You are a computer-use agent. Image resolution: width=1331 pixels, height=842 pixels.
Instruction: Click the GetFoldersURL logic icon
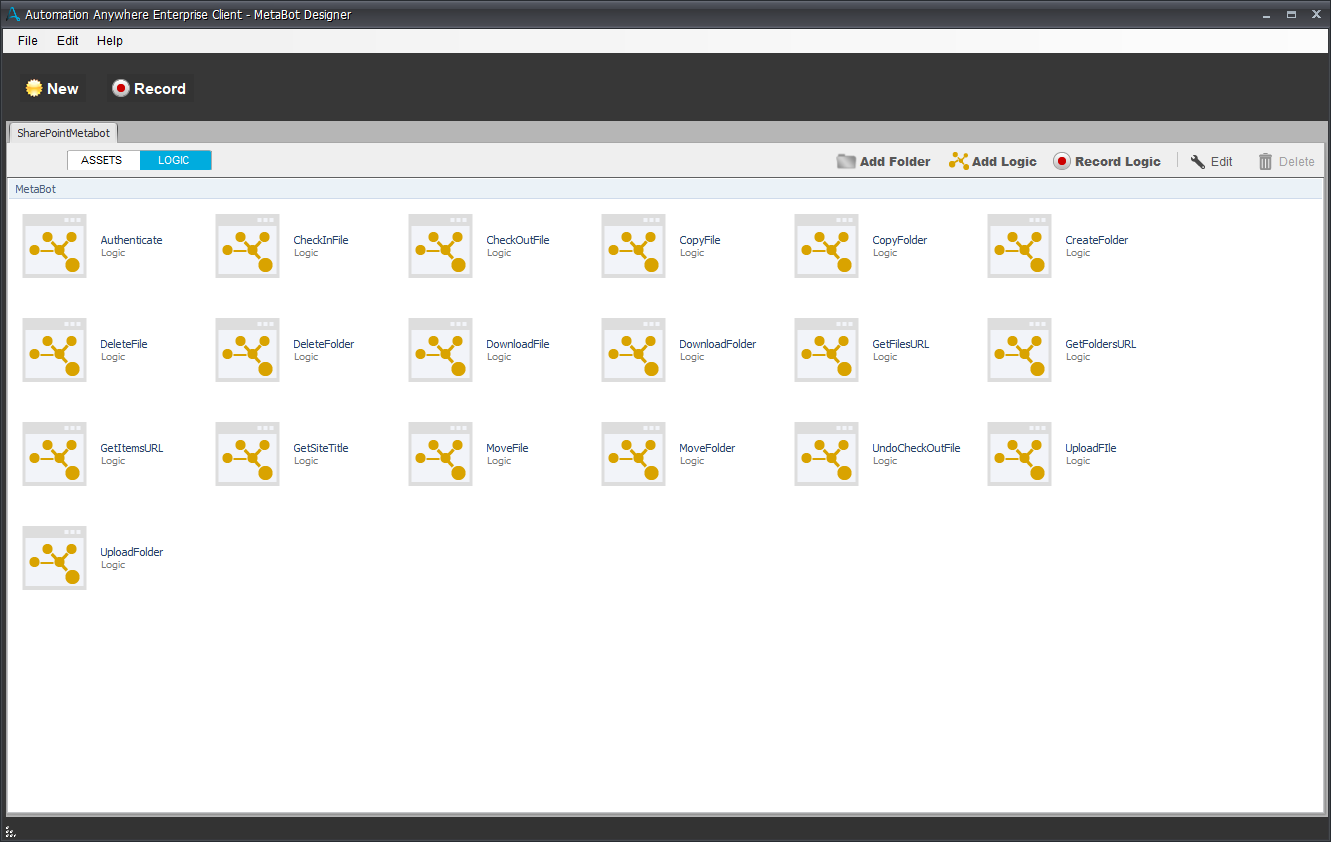[1019, 350]
